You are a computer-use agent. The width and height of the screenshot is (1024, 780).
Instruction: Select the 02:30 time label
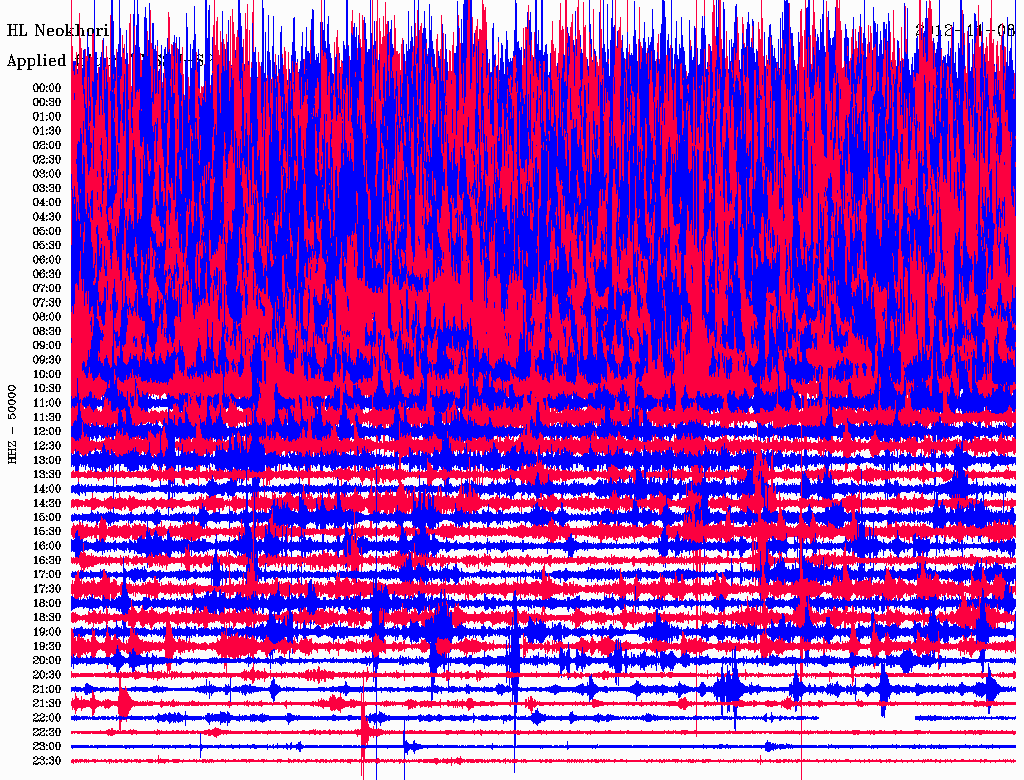47,159
